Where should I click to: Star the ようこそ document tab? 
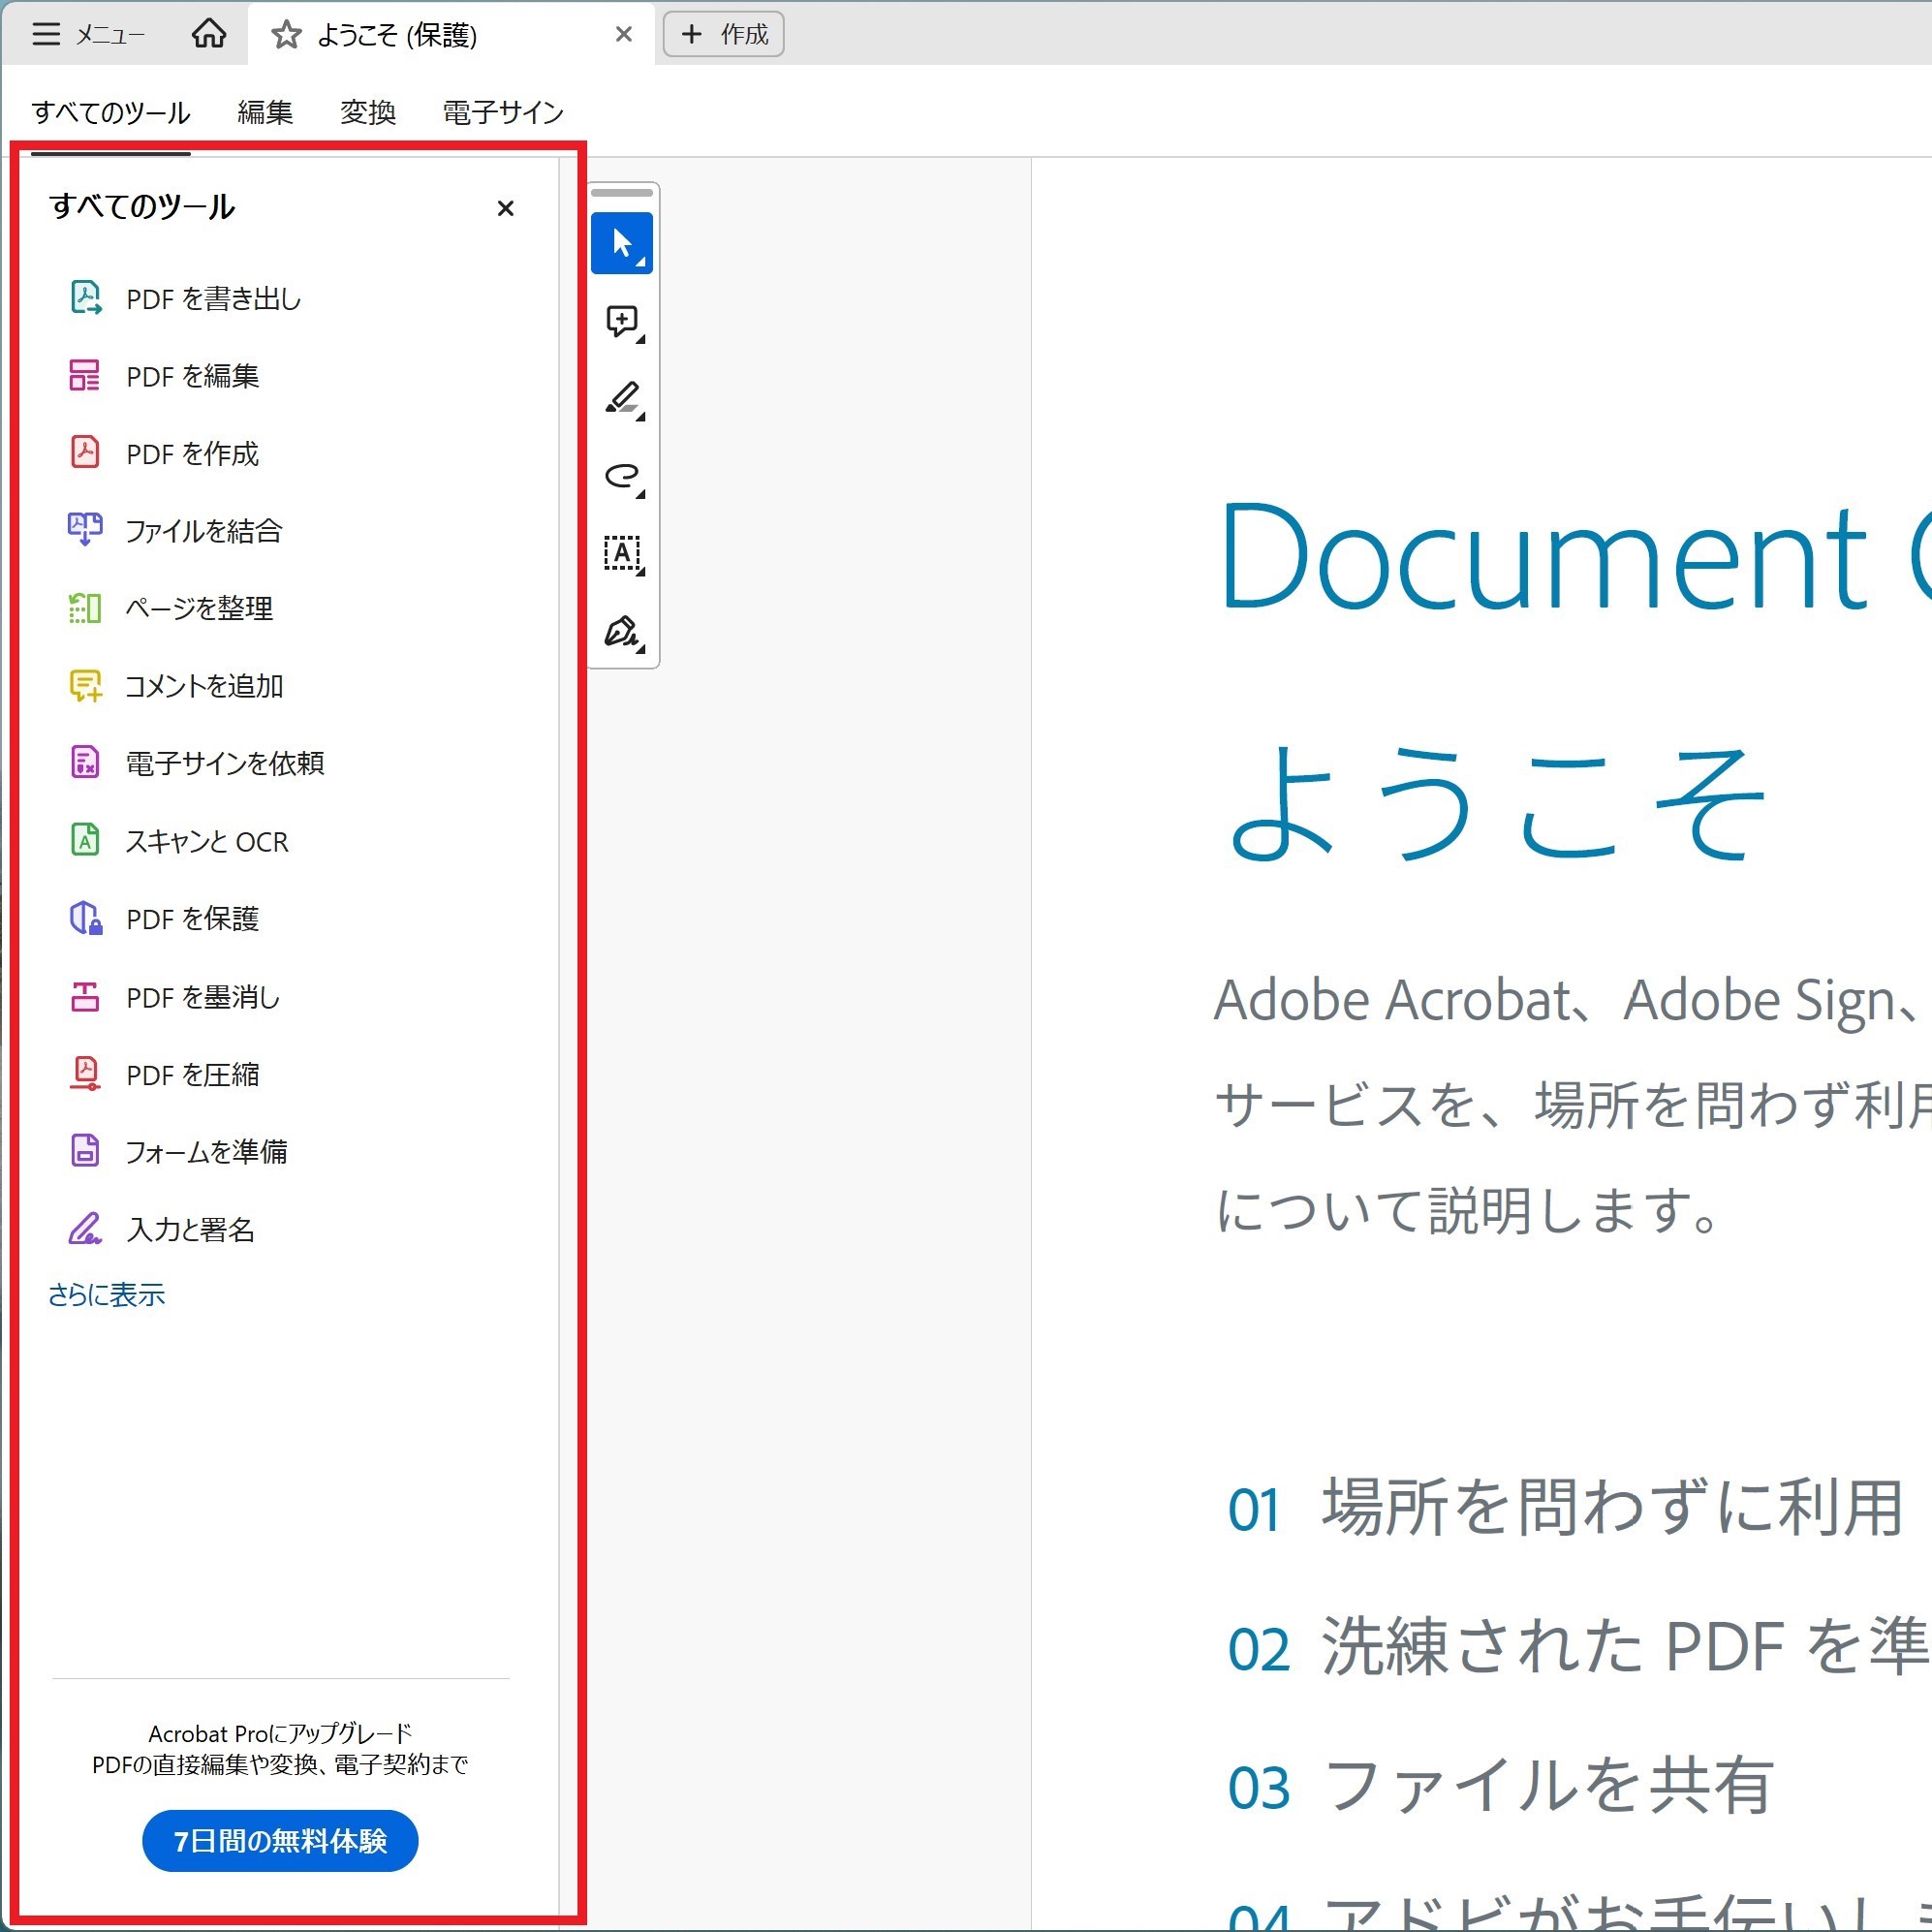286,35
